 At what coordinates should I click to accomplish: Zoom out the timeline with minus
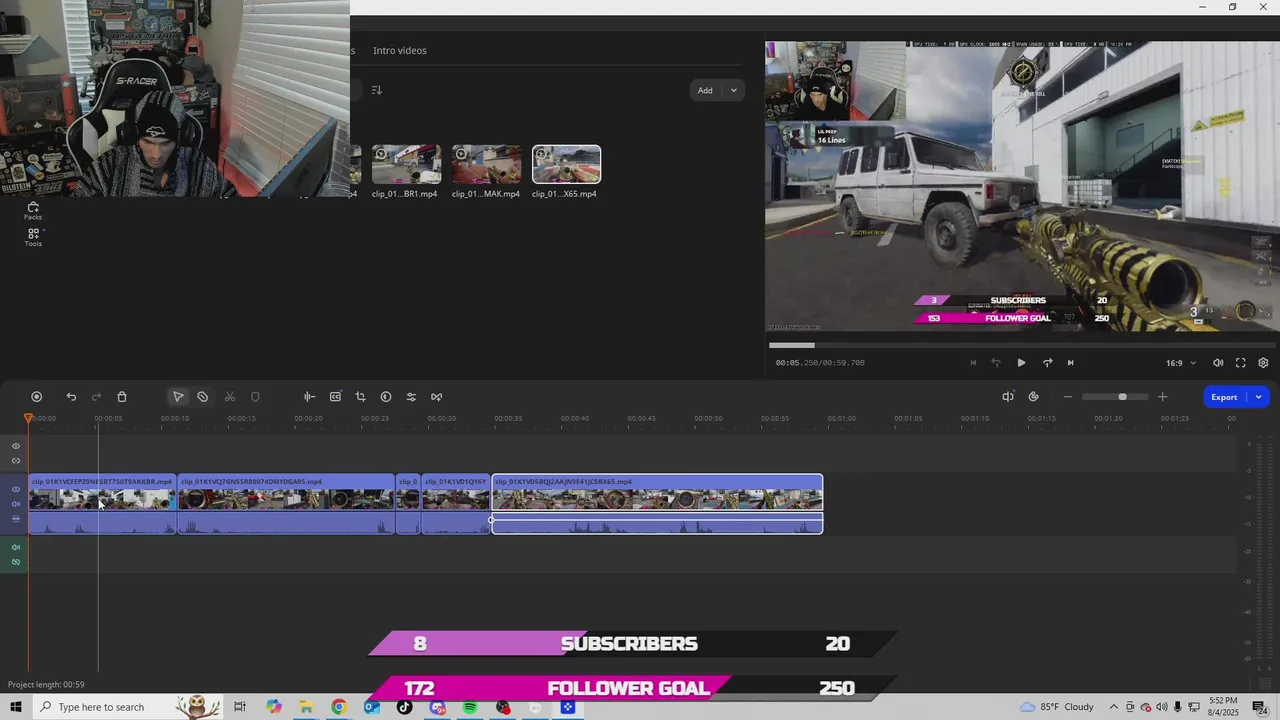click(x=1067, y=397)
